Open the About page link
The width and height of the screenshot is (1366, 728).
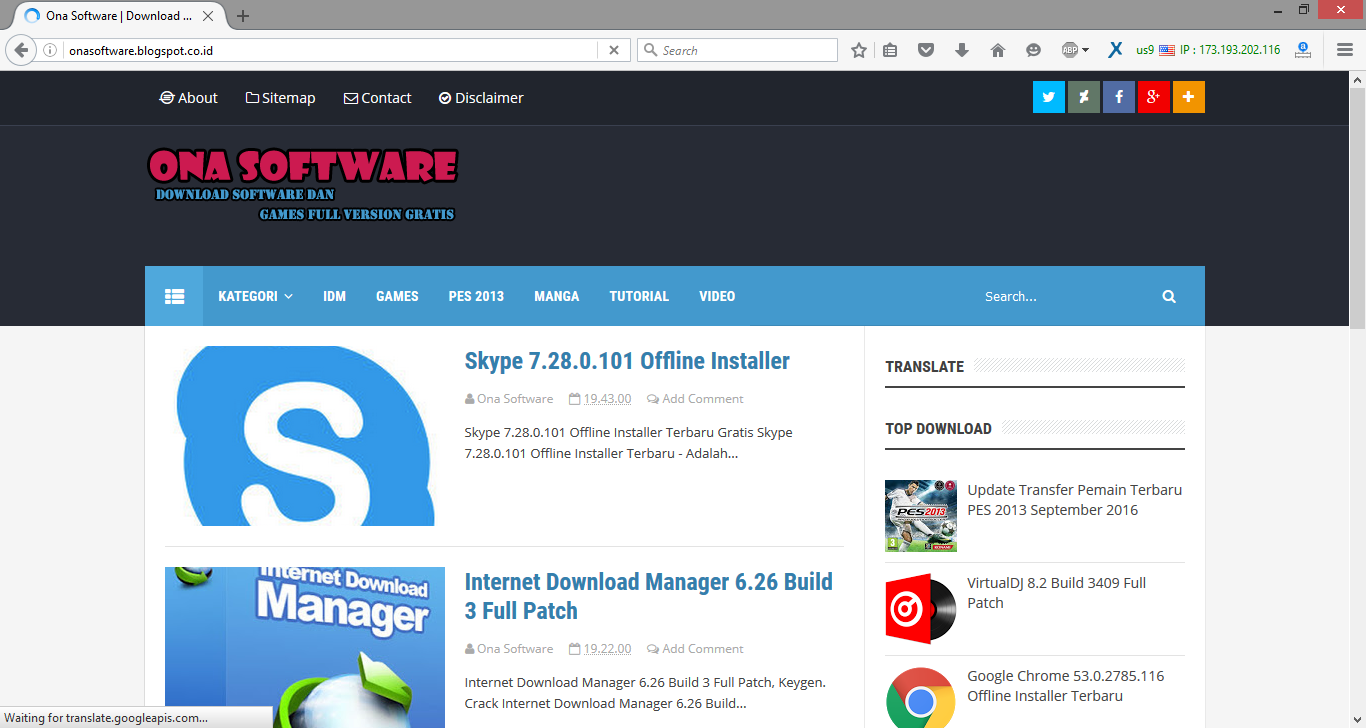tap(188, 98)
